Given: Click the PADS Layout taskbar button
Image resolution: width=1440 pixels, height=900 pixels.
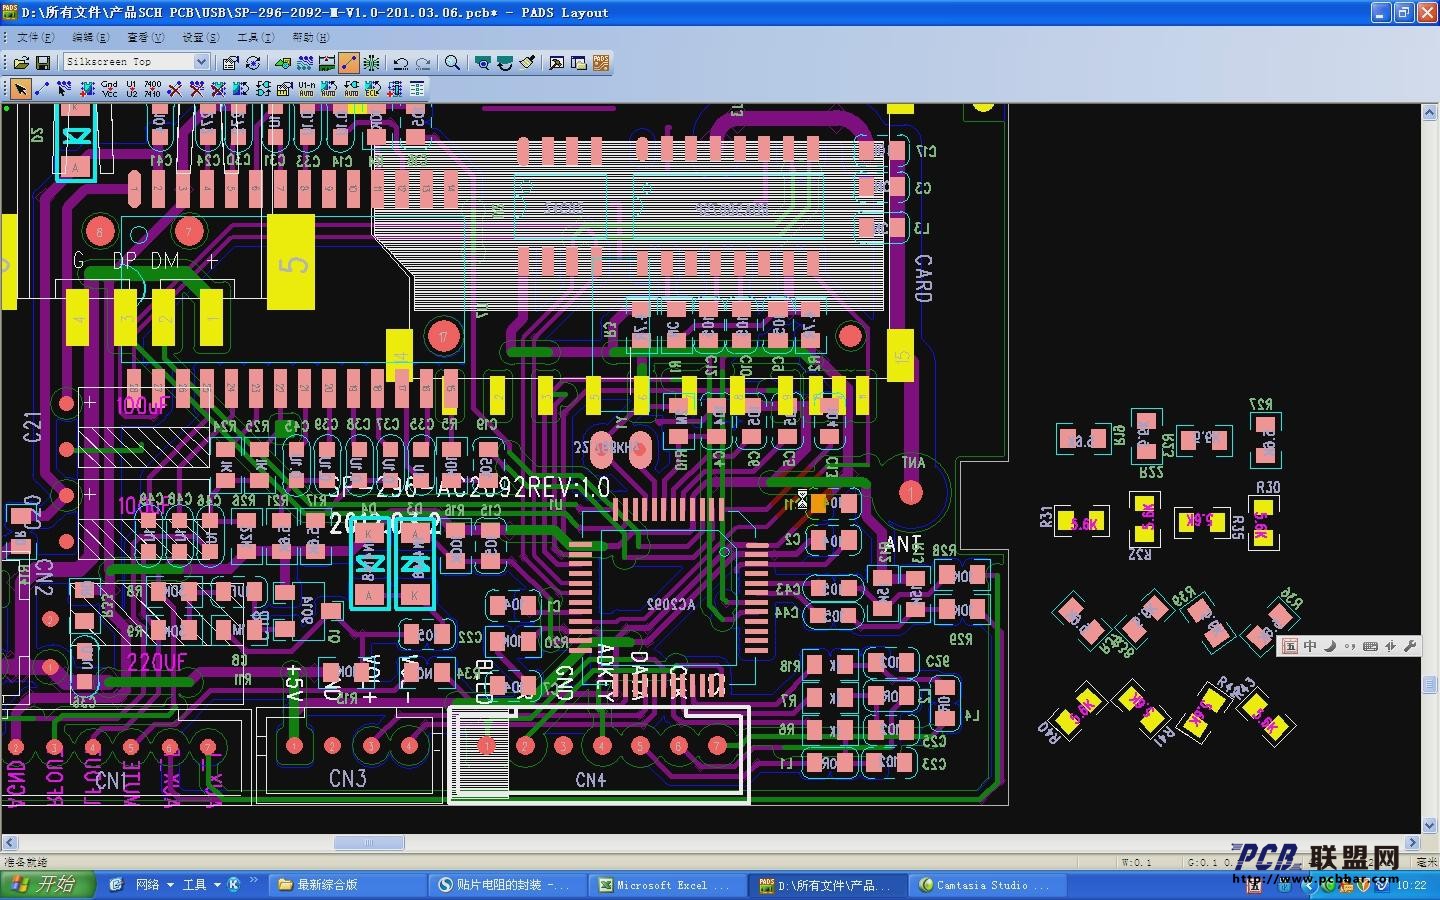Looking at the screenshot, I should click(830, 885).
